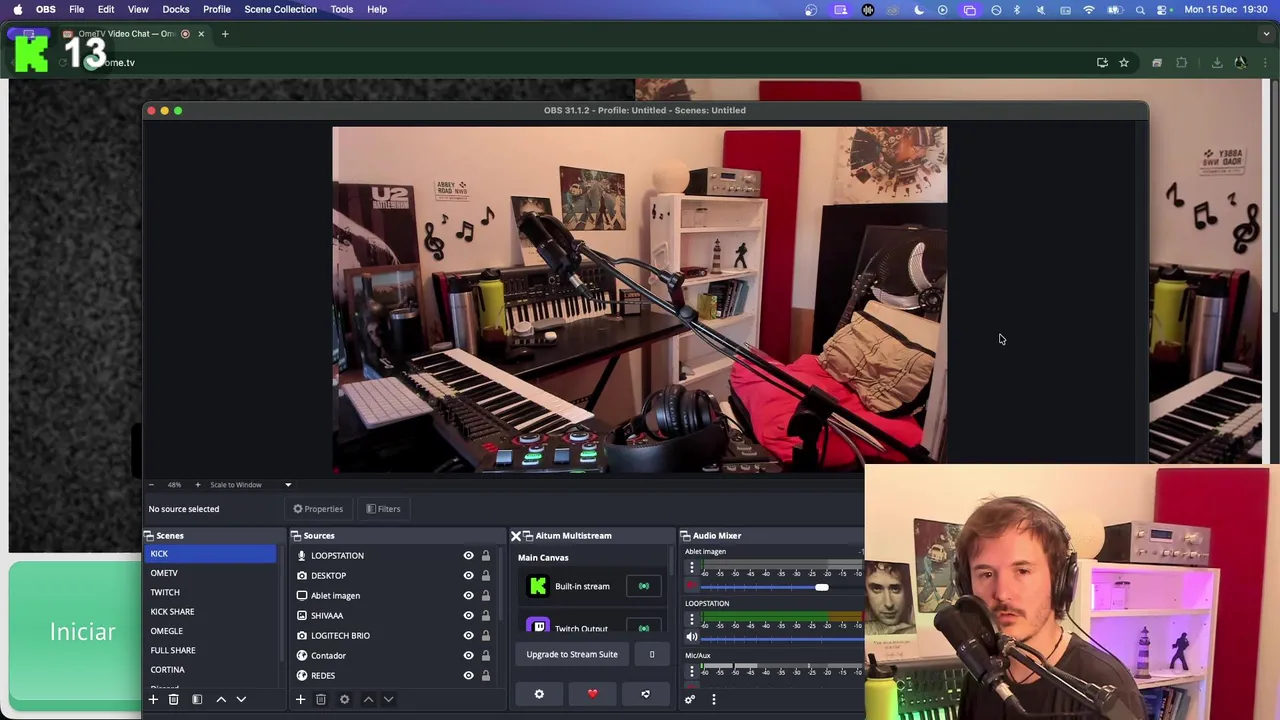This screenshot has height=720, width=1280.
Task: Toggle visibility of Ablet imagen source
Action: [468, 596]
